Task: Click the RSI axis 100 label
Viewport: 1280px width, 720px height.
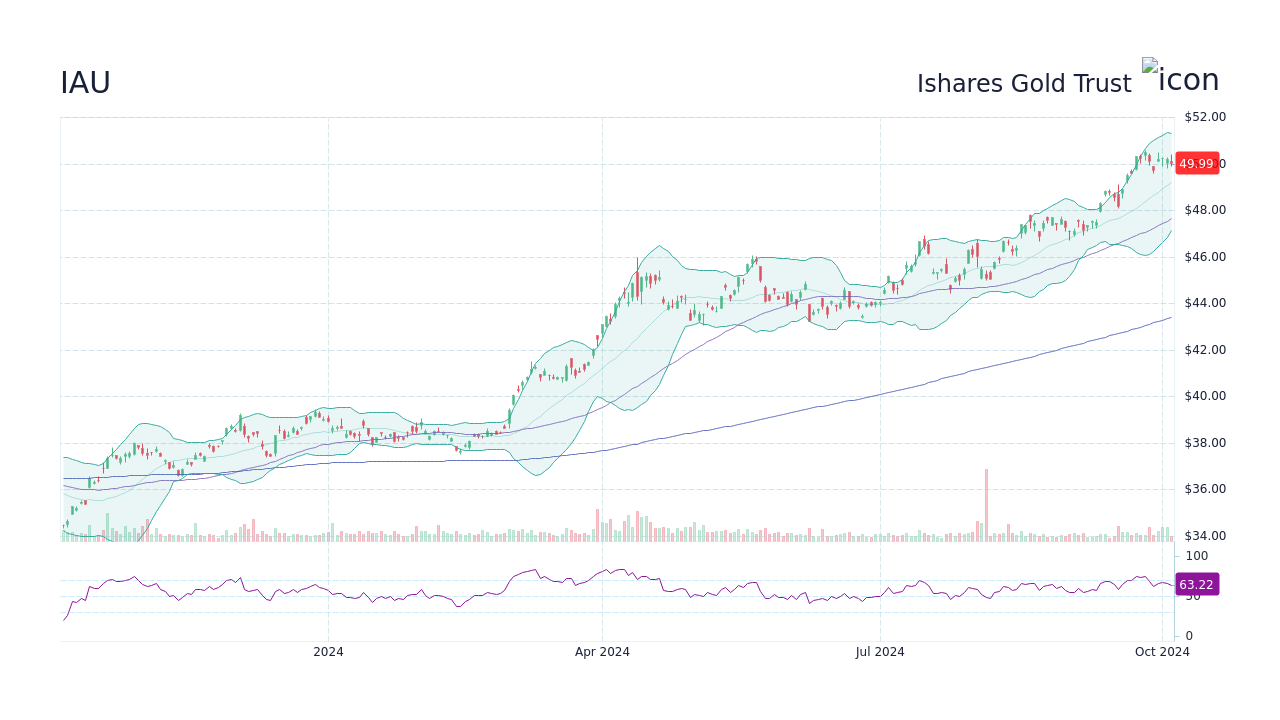Action: point(1197,556)
